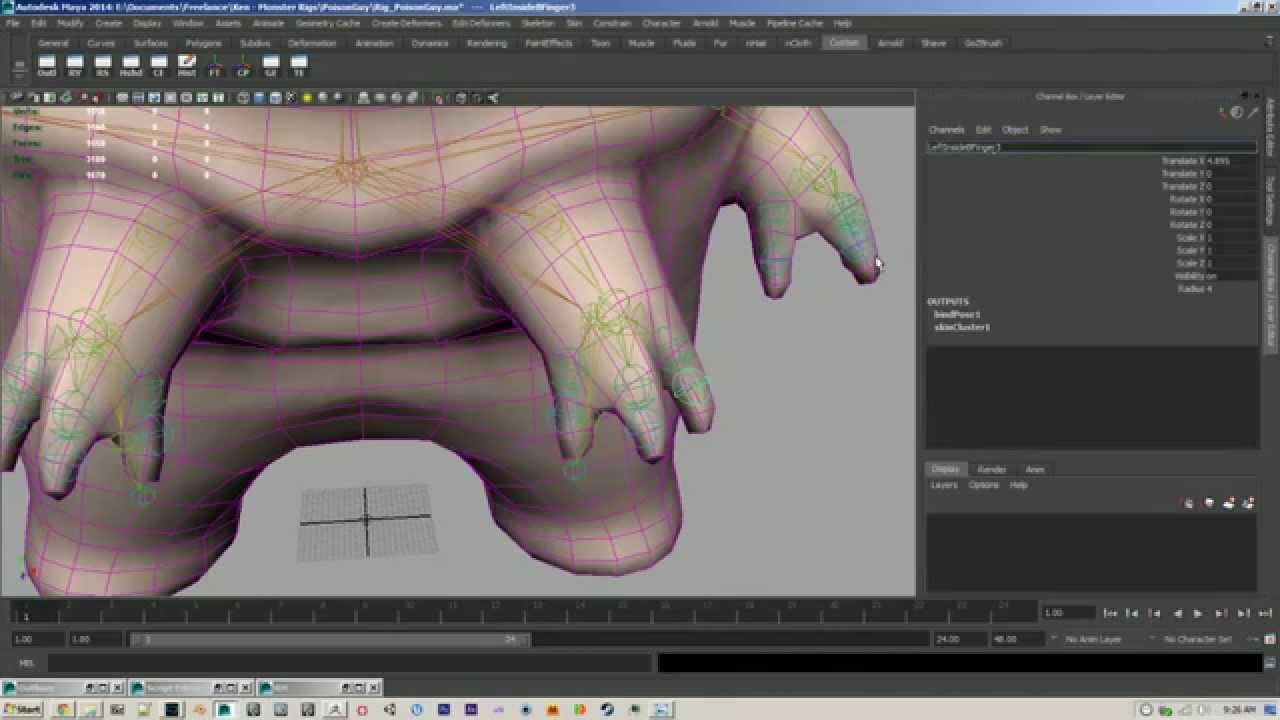
Task: Step back one frame
Action: pos(1132,613)
